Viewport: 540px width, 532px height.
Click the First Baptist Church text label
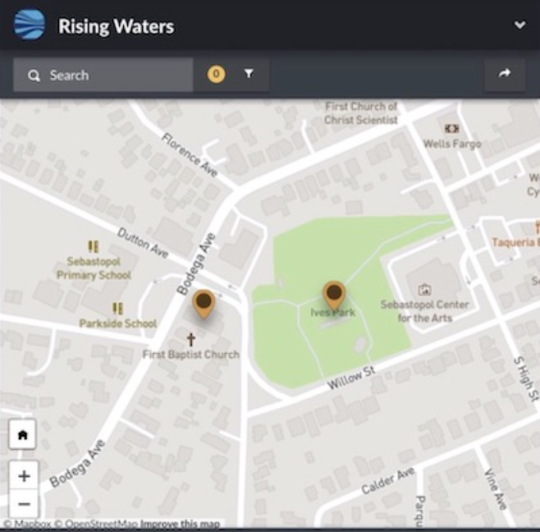coord(191,354)
